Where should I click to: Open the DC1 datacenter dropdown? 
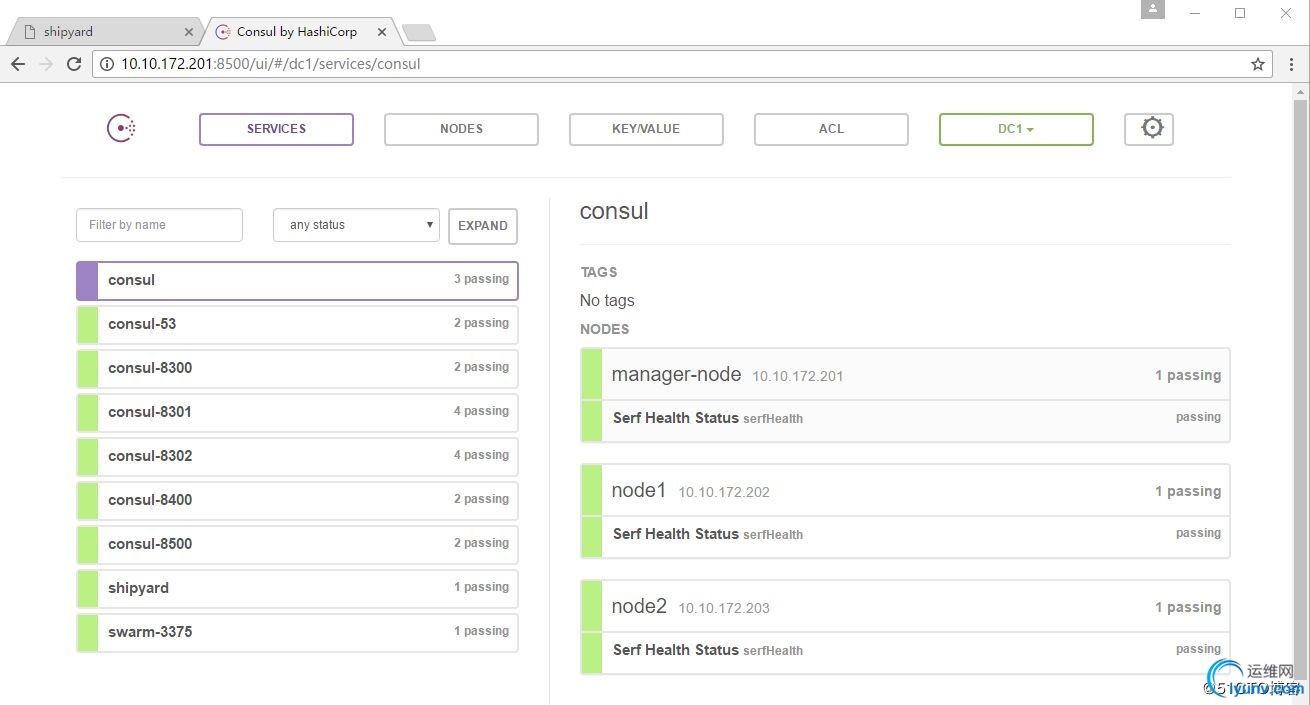pyautogui.click(x=1016, y=129)
